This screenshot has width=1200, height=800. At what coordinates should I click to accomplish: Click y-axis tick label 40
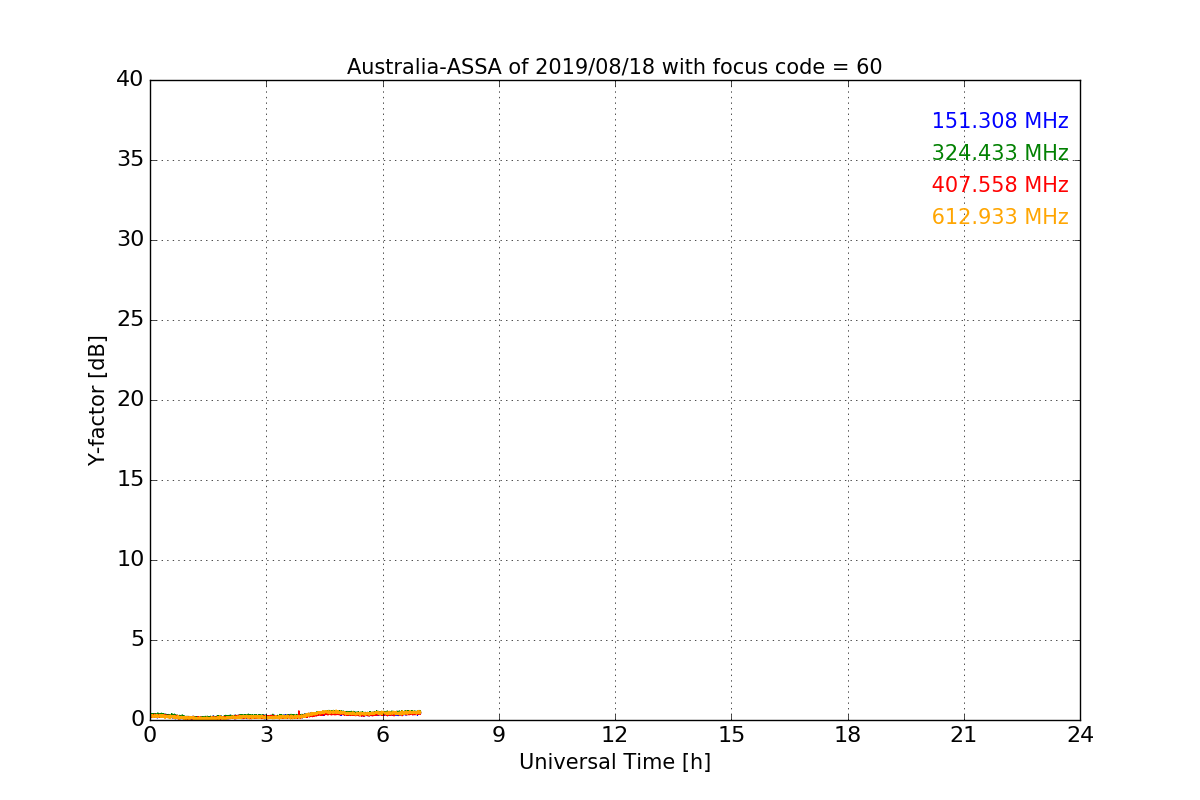[x=130, y=79]
